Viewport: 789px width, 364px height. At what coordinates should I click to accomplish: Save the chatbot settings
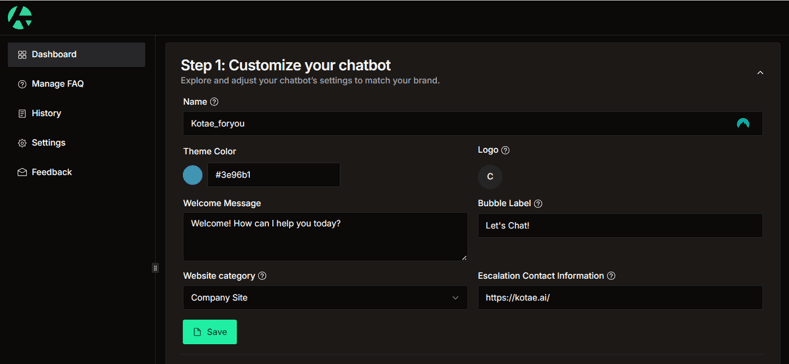[210, 332]
